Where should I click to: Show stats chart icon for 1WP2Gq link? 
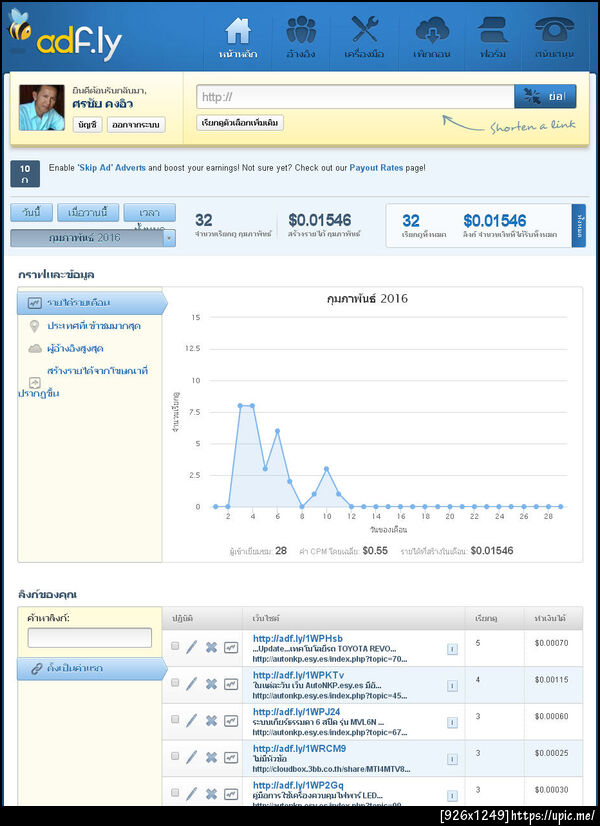(231, 793)
